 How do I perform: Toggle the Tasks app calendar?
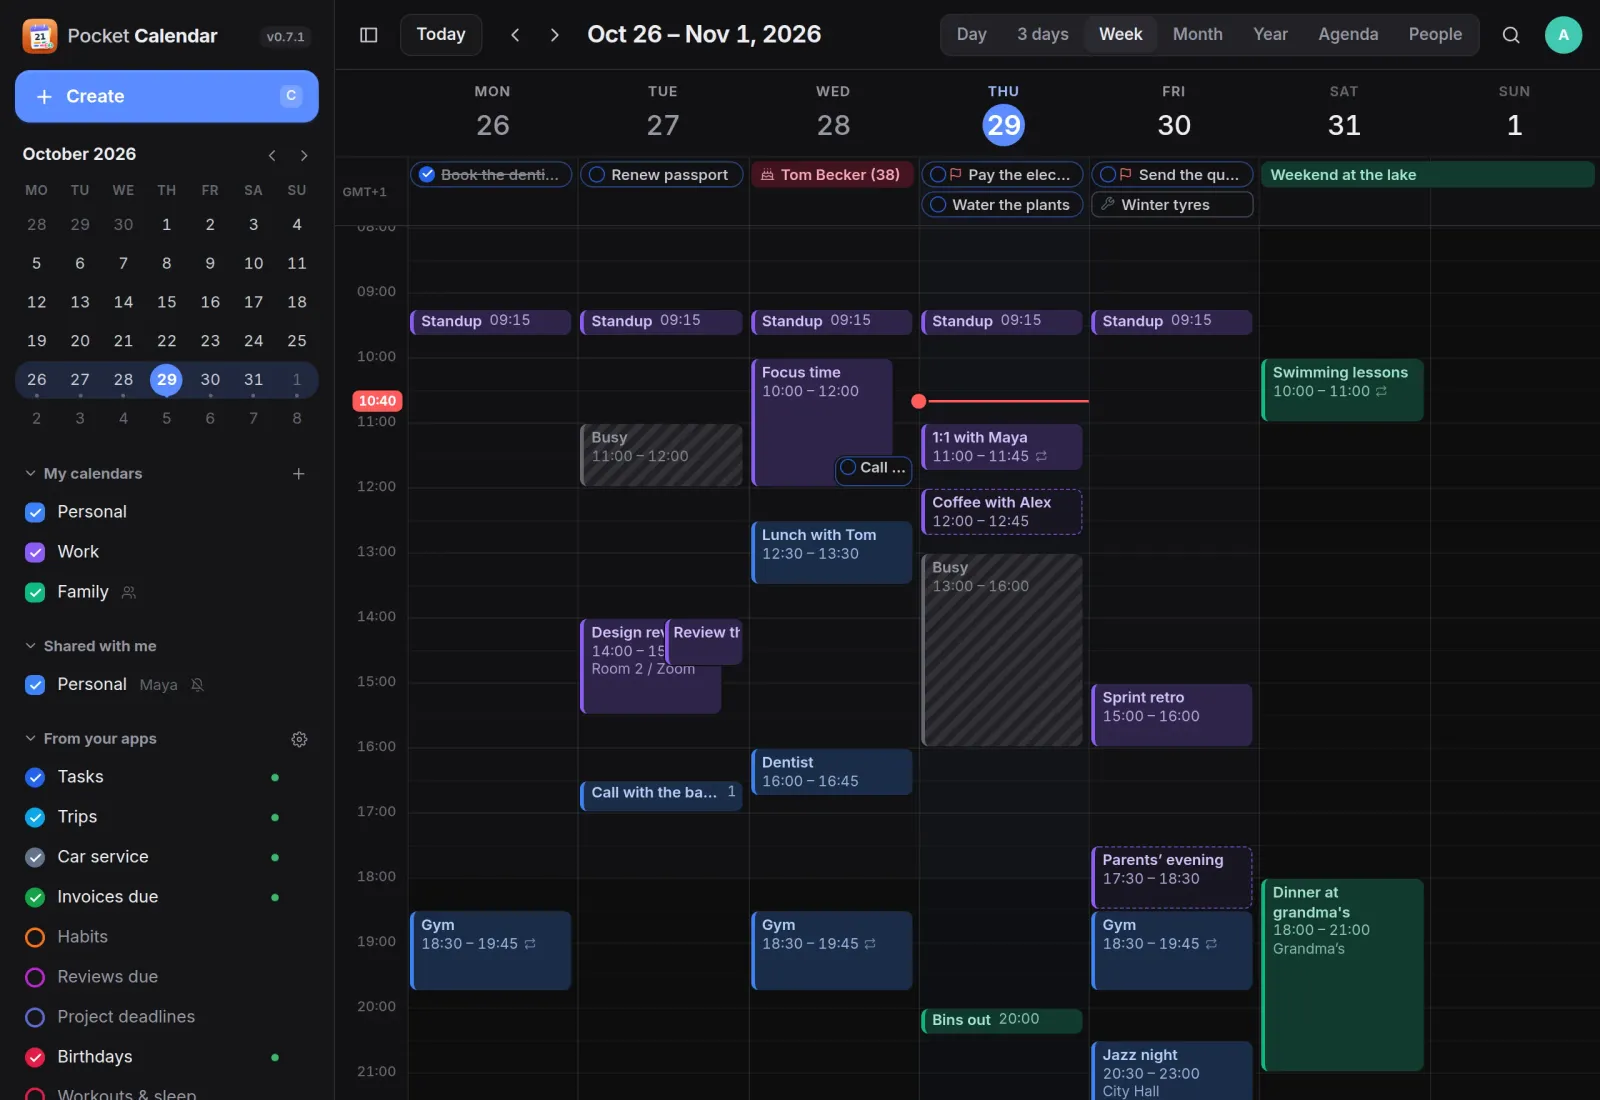[35, 777]
